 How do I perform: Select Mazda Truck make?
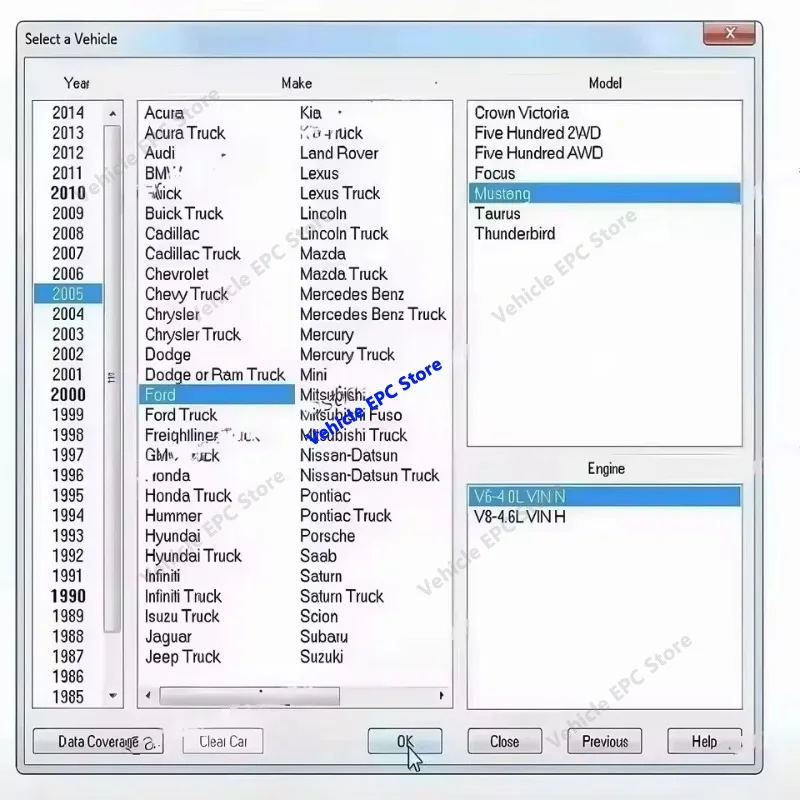(344, 274)
